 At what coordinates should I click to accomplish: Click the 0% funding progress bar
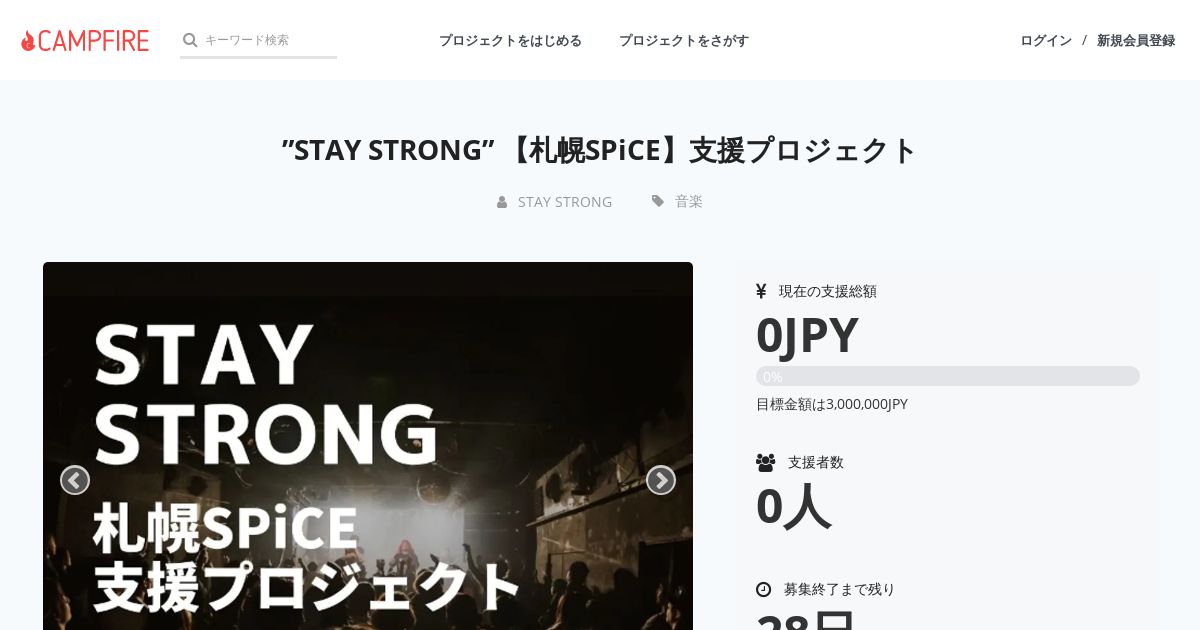(x=948, y=376)
